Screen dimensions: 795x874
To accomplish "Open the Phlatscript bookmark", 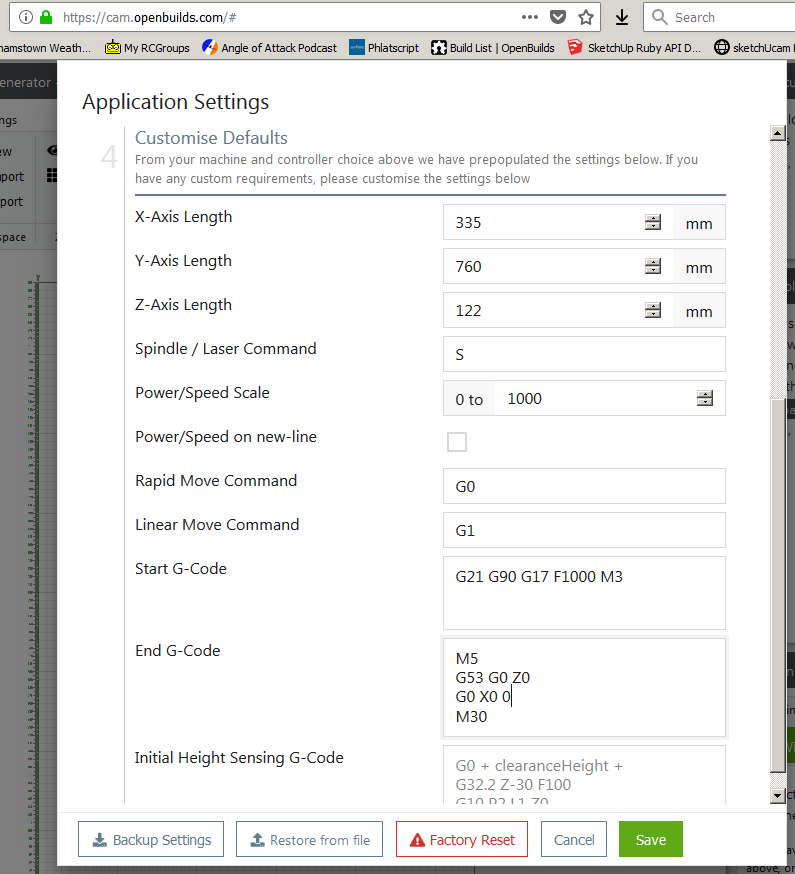I will point(384,47).
